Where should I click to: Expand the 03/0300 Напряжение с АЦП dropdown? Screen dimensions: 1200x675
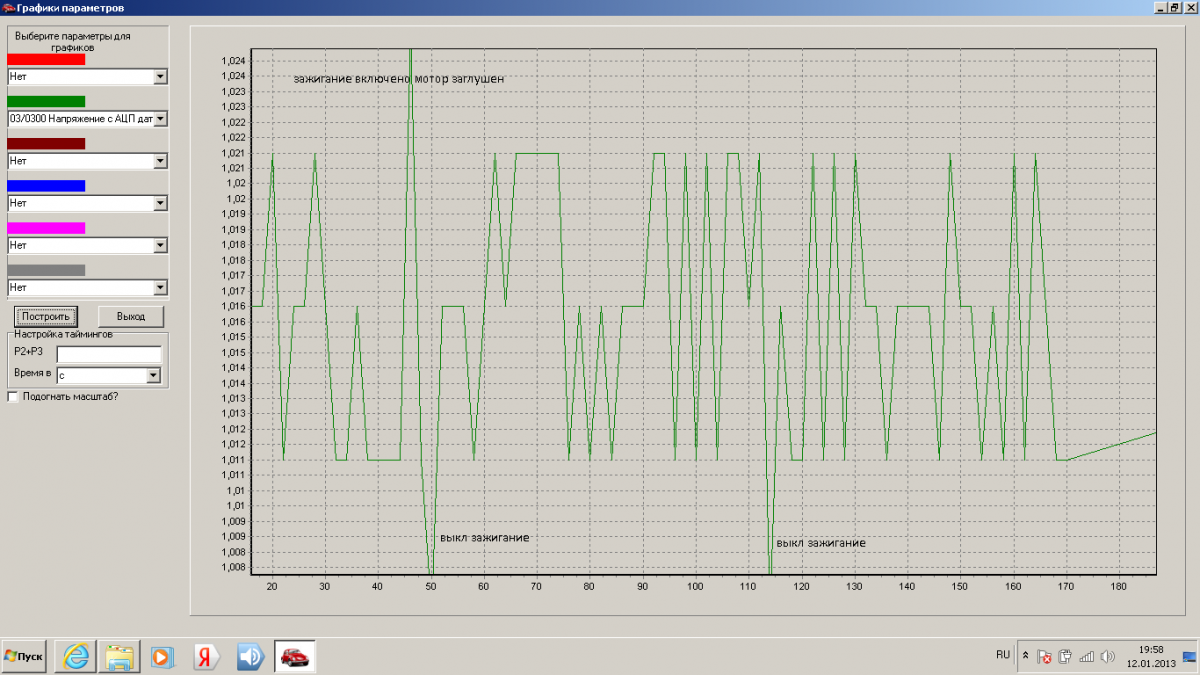160,119
